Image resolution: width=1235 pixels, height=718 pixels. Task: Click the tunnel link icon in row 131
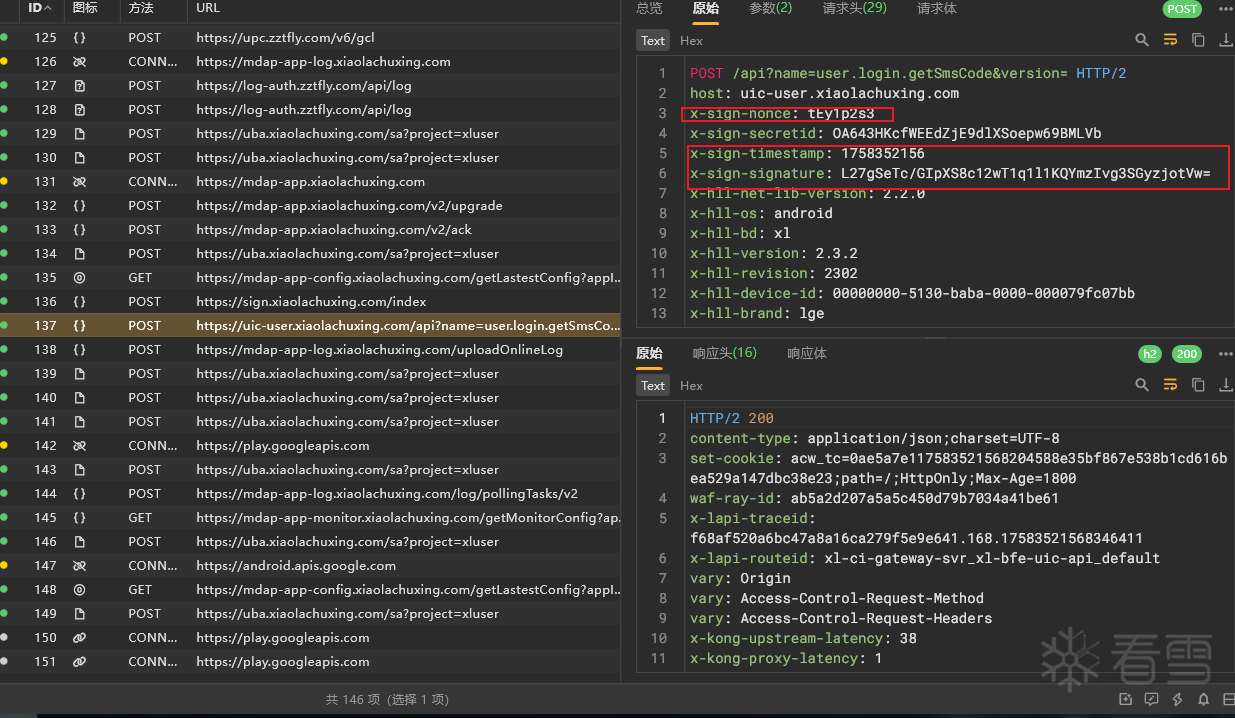pyautogui.click(x=79, y=181)
